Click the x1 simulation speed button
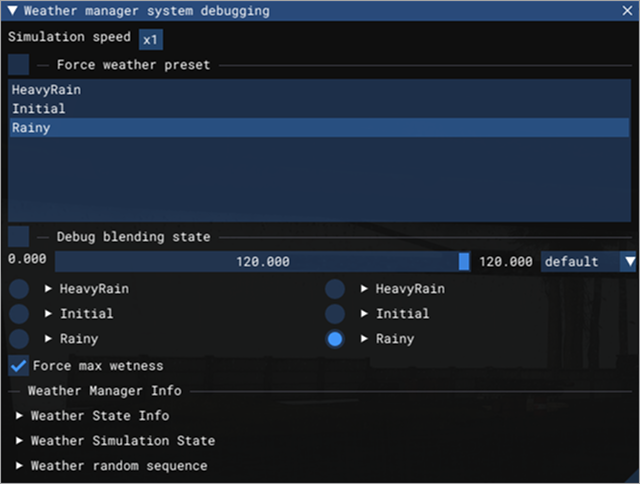640x484 pixels. pos(151,40)
